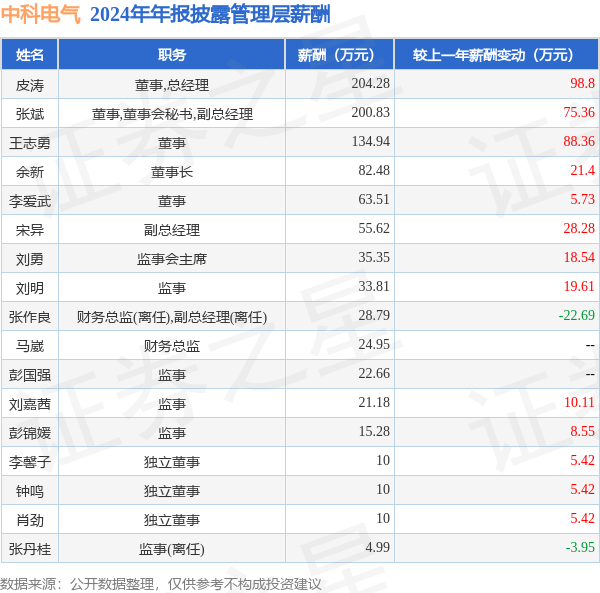Click 宋异's position cell 副总经理
The image size is (600, 593).
(172, 230)
